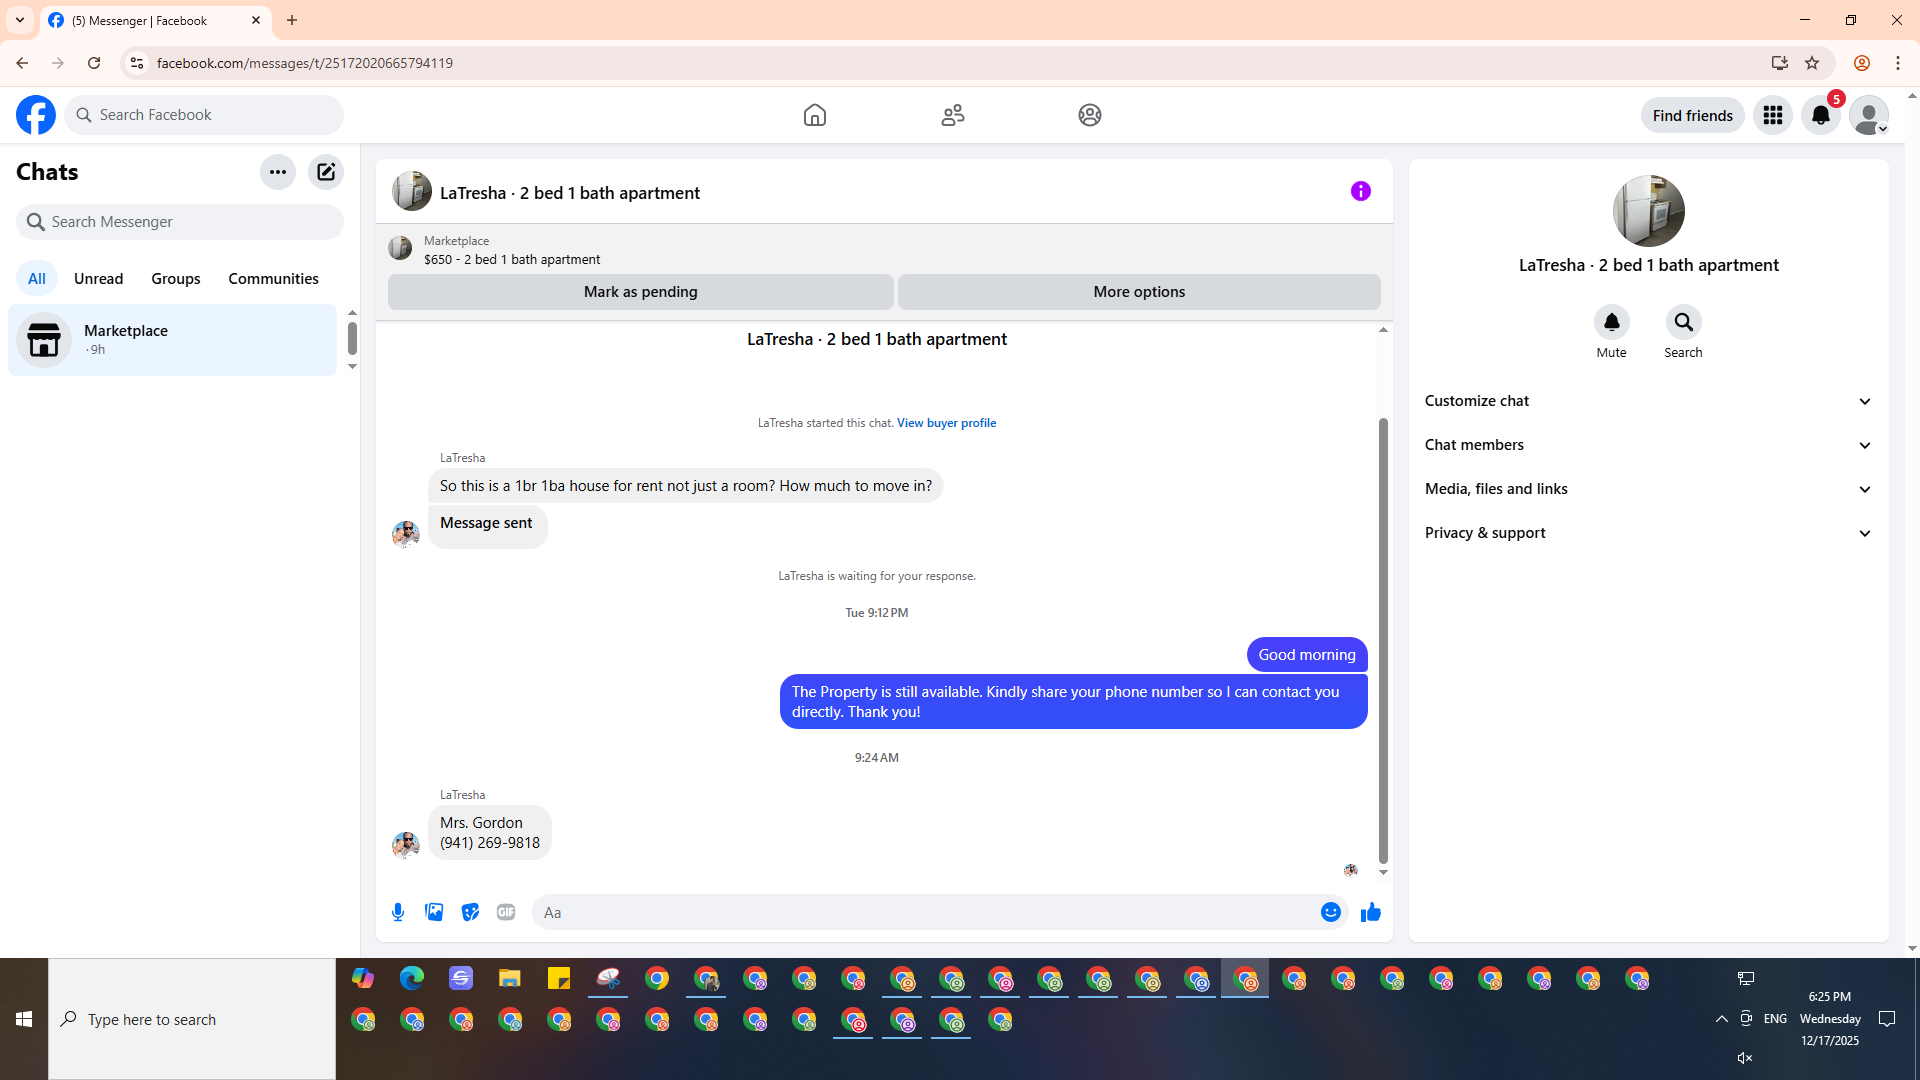The width and height of the screenshot is (1920, 1080).
Task: Attach a file using the photo icon
Action: [434, 912]
